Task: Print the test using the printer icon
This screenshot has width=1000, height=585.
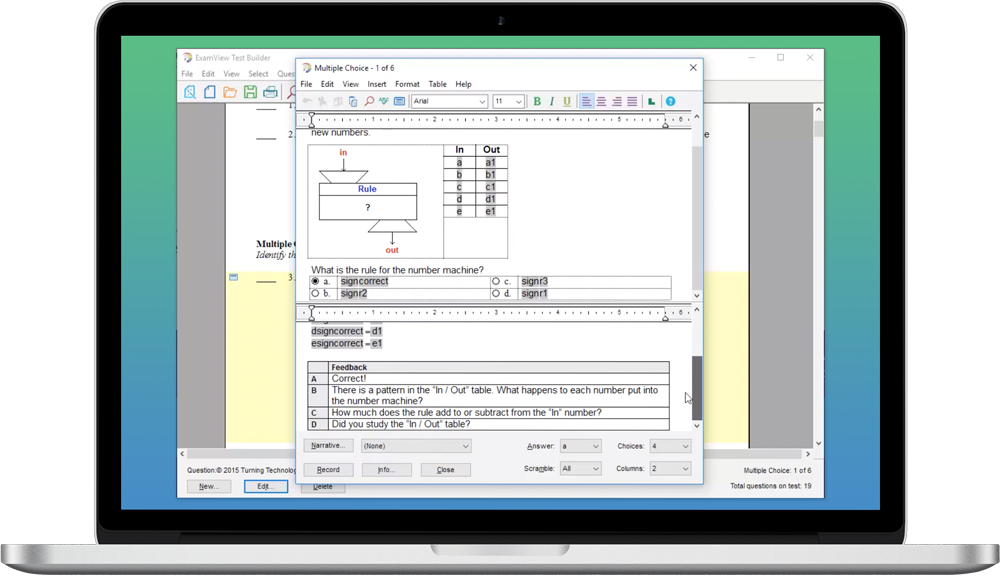Action: [x=270, y=92]
